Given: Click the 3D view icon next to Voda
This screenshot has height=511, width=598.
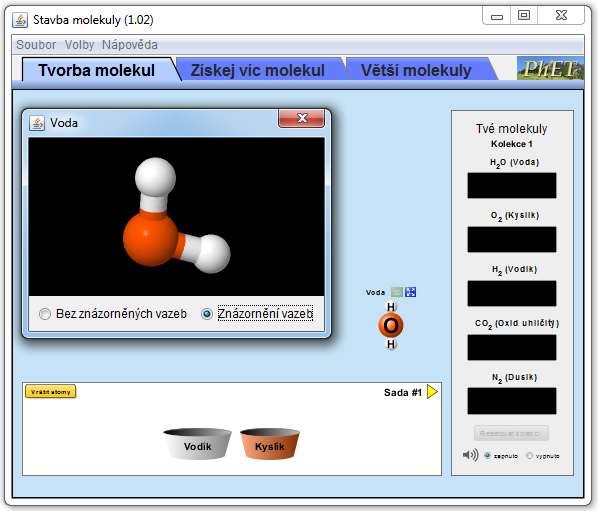Looking at the screenshot, I should 397,292.
